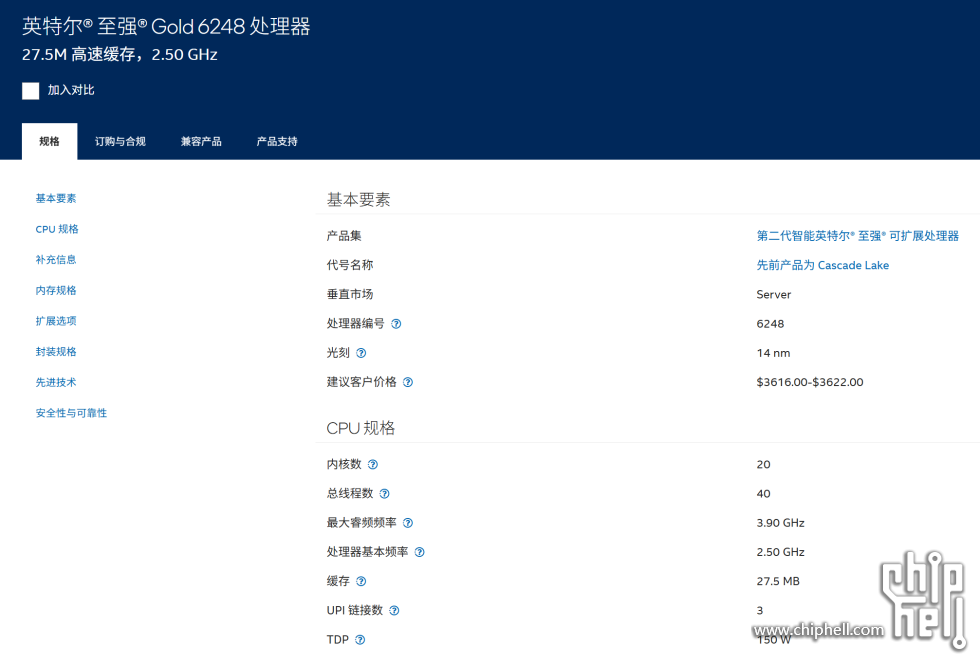The height and width of the screenshot is (665, 980).
Task: Click help icon next to 内核数
Action: click(373, 464)
